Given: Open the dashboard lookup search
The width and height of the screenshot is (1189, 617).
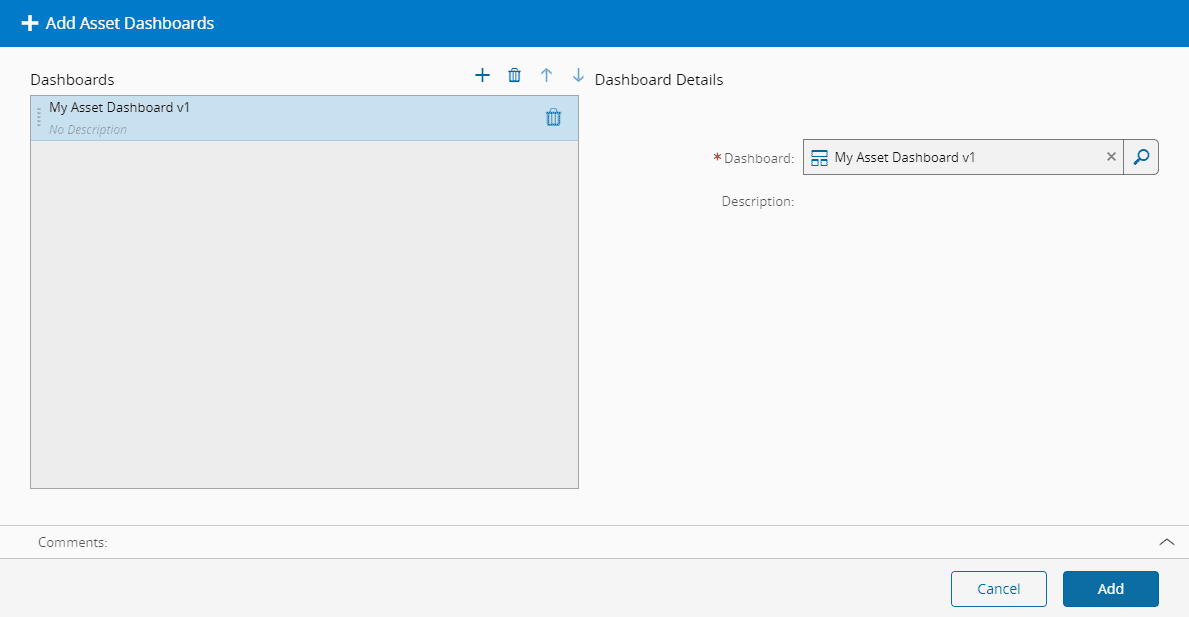Looking at the screenshot, I should pyautogui.click(x=1141, y=157).
